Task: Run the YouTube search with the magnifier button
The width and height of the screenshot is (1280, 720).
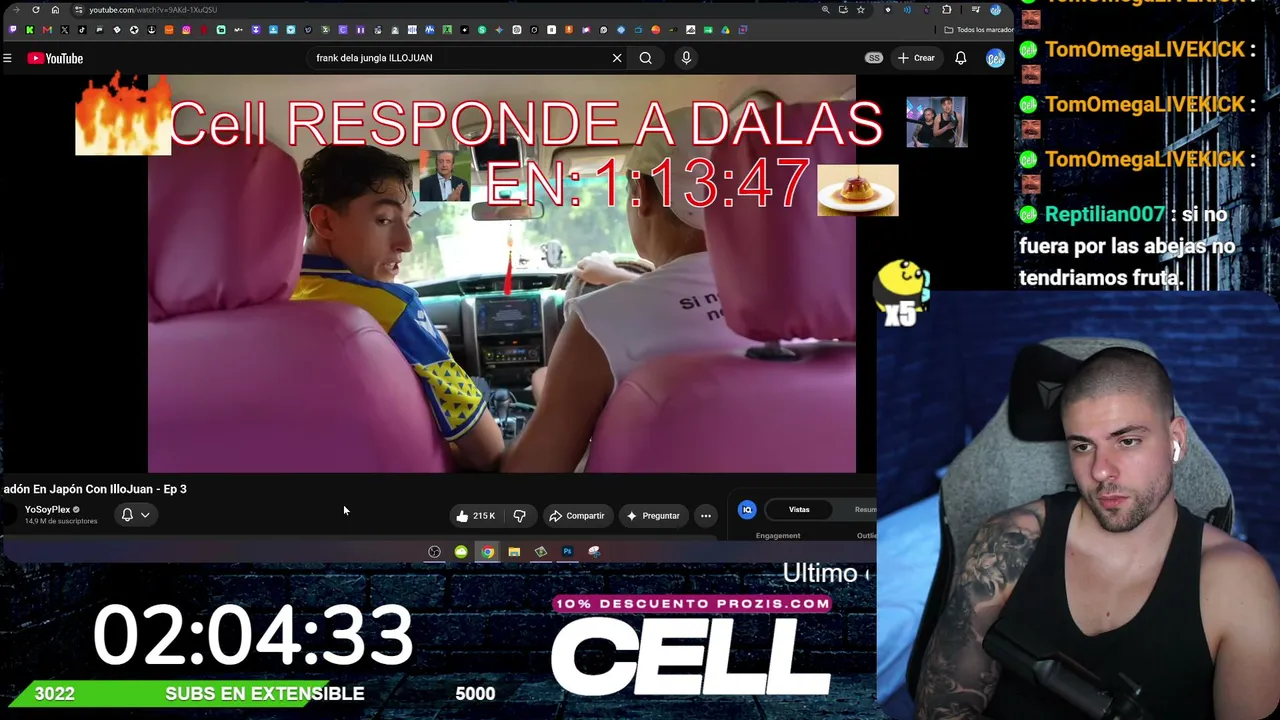Action: point(646,58)
